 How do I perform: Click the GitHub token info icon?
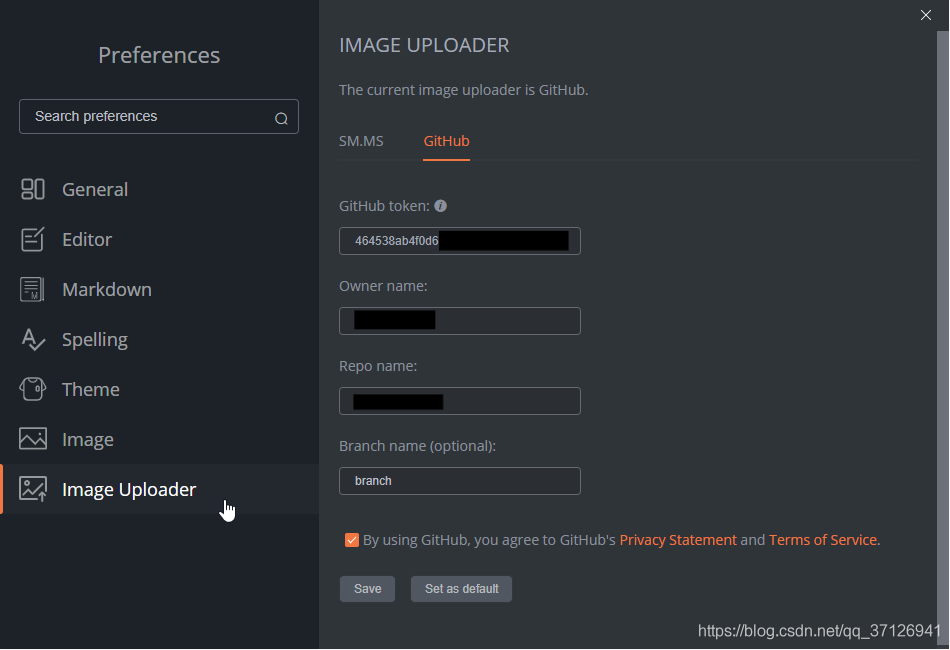click(x=440, y=206)
